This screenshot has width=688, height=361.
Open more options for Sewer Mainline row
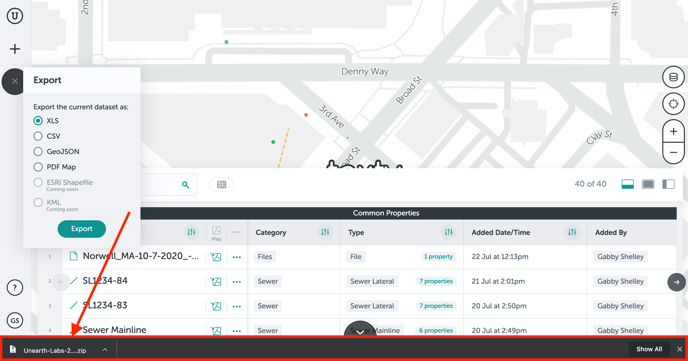click(x=236, y=330)
